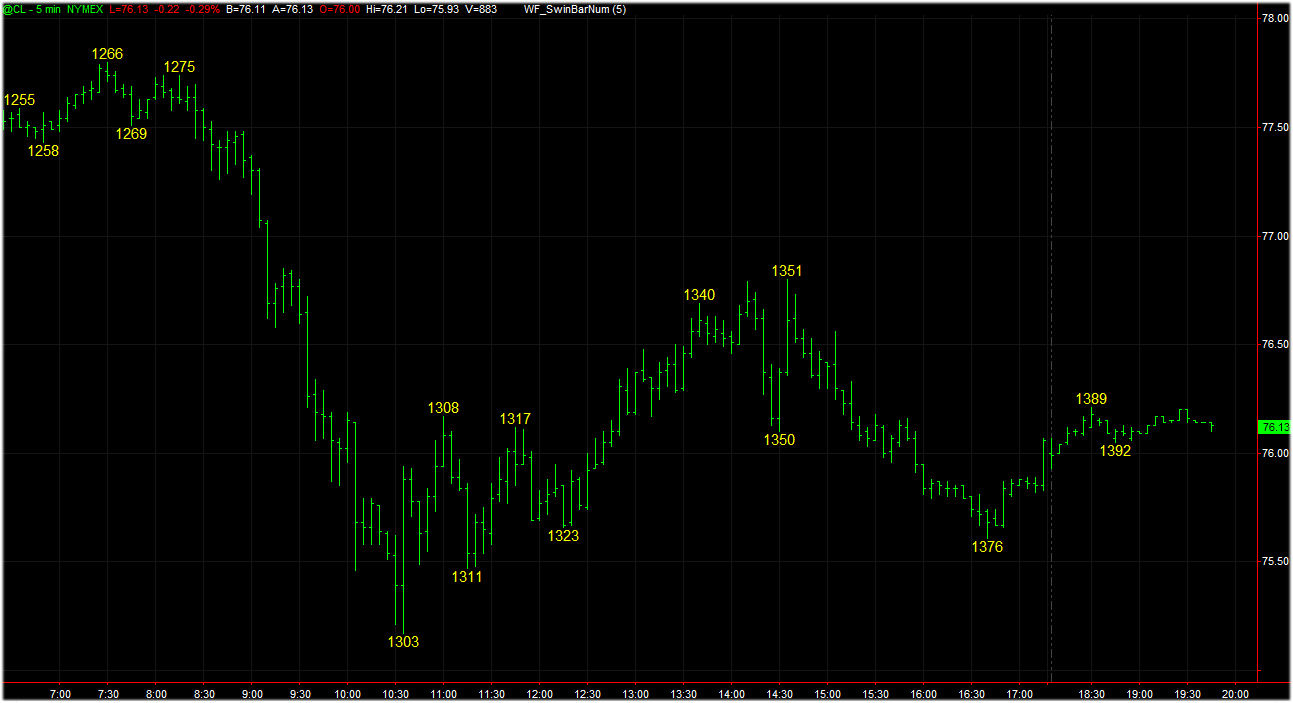Viewport: 1293px width, 703px height.
Task: Click swing low label 1269
Action: [131, 134]
